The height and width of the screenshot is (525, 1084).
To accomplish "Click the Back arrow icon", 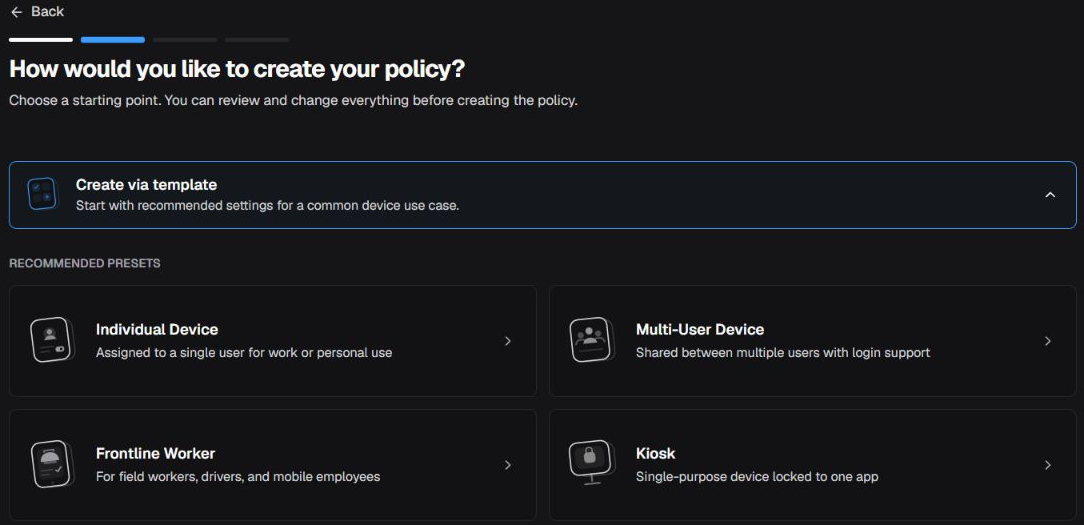I will pyautogui.click(x=17, y=12).
